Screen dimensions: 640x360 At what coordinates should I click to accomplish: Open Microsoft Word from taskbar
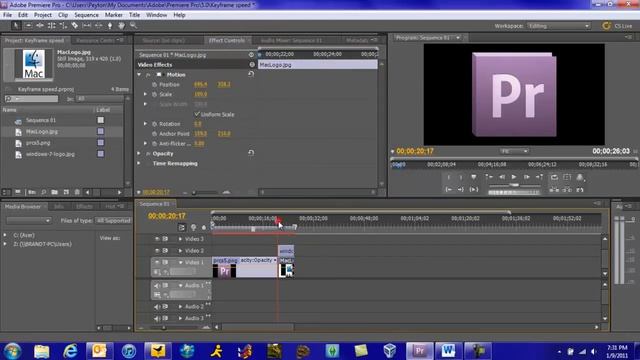(x=448, y=351)
